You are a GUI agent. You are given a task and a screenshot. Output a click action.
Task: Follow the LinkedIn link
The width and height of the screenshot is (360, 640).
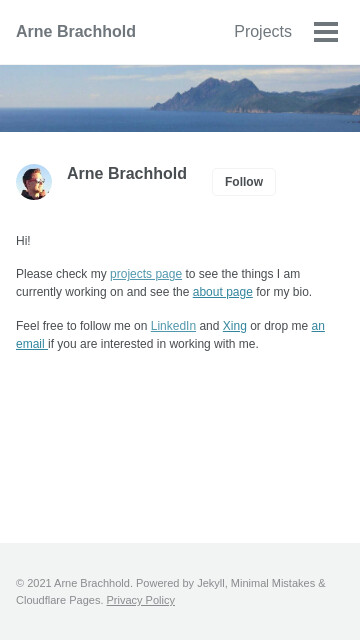point(173,326)
